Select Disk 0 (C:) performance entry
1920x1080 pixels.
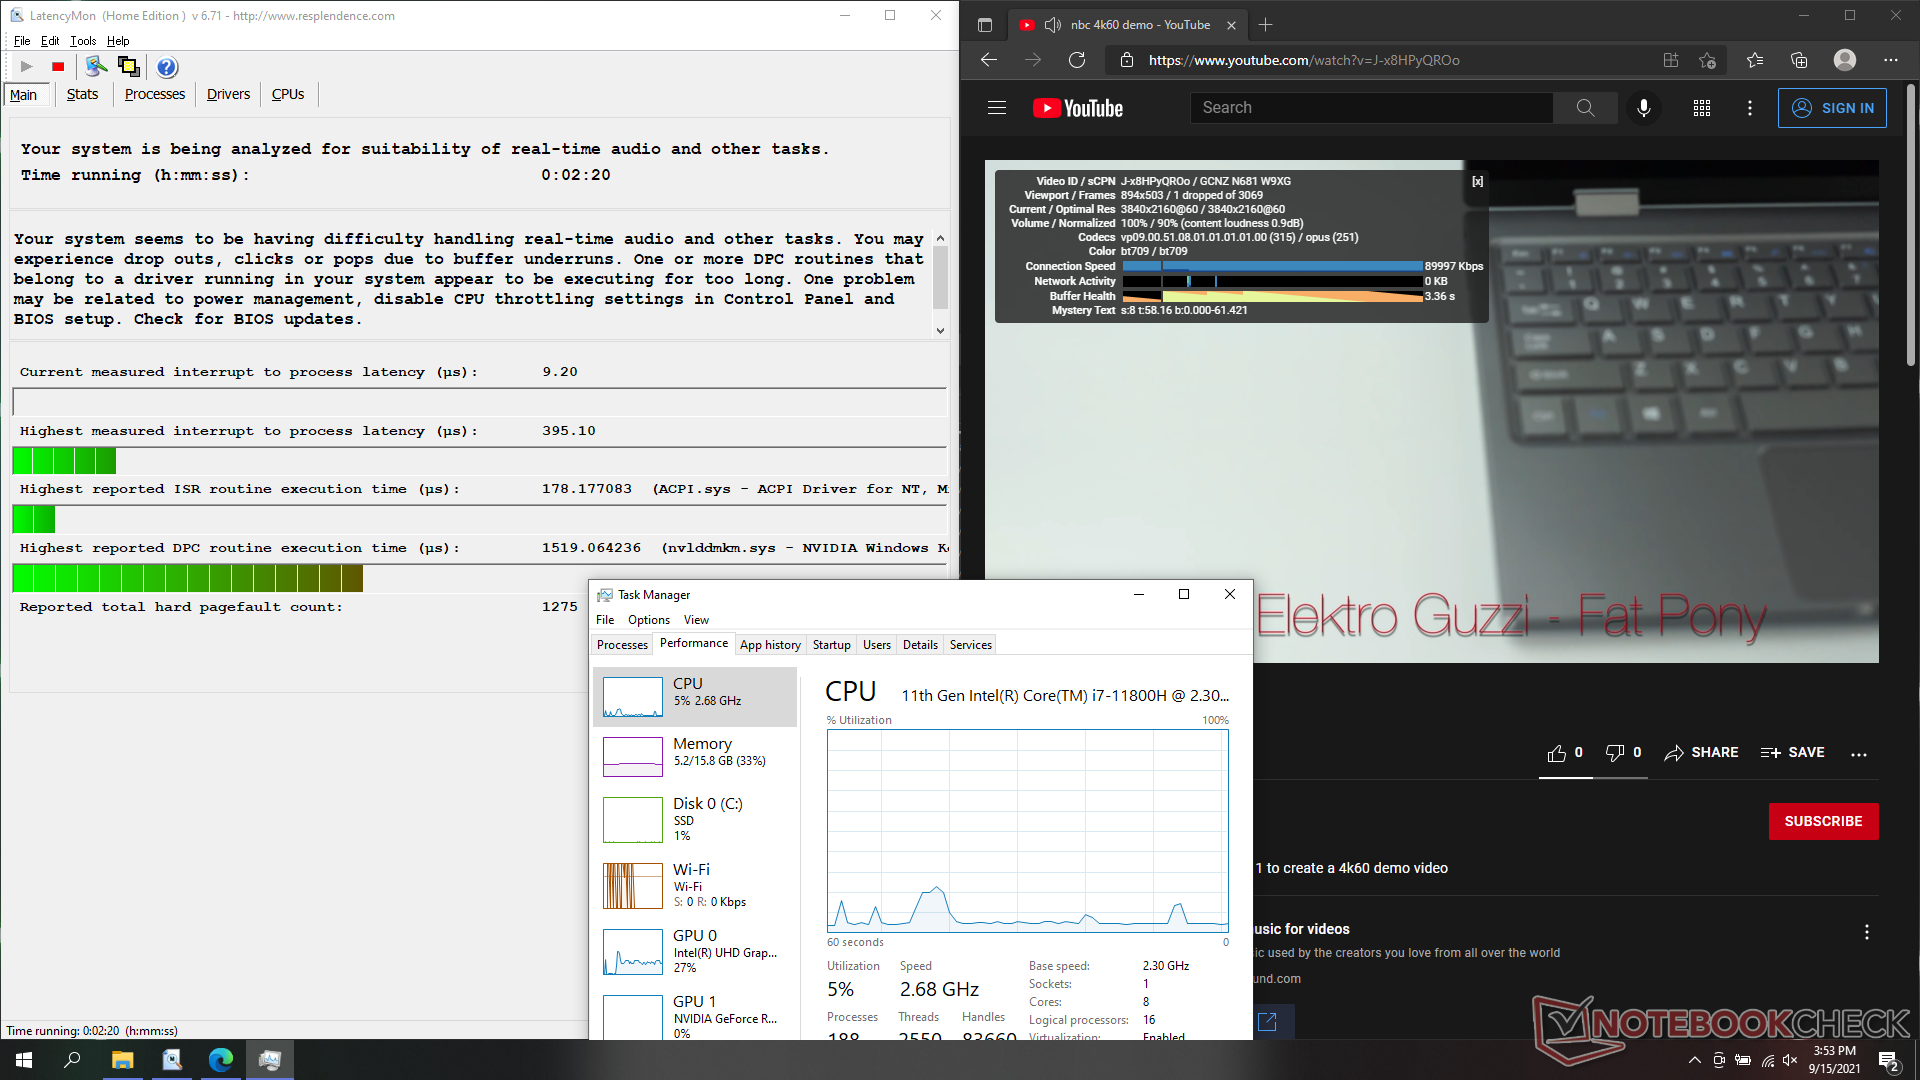[695, 820]
